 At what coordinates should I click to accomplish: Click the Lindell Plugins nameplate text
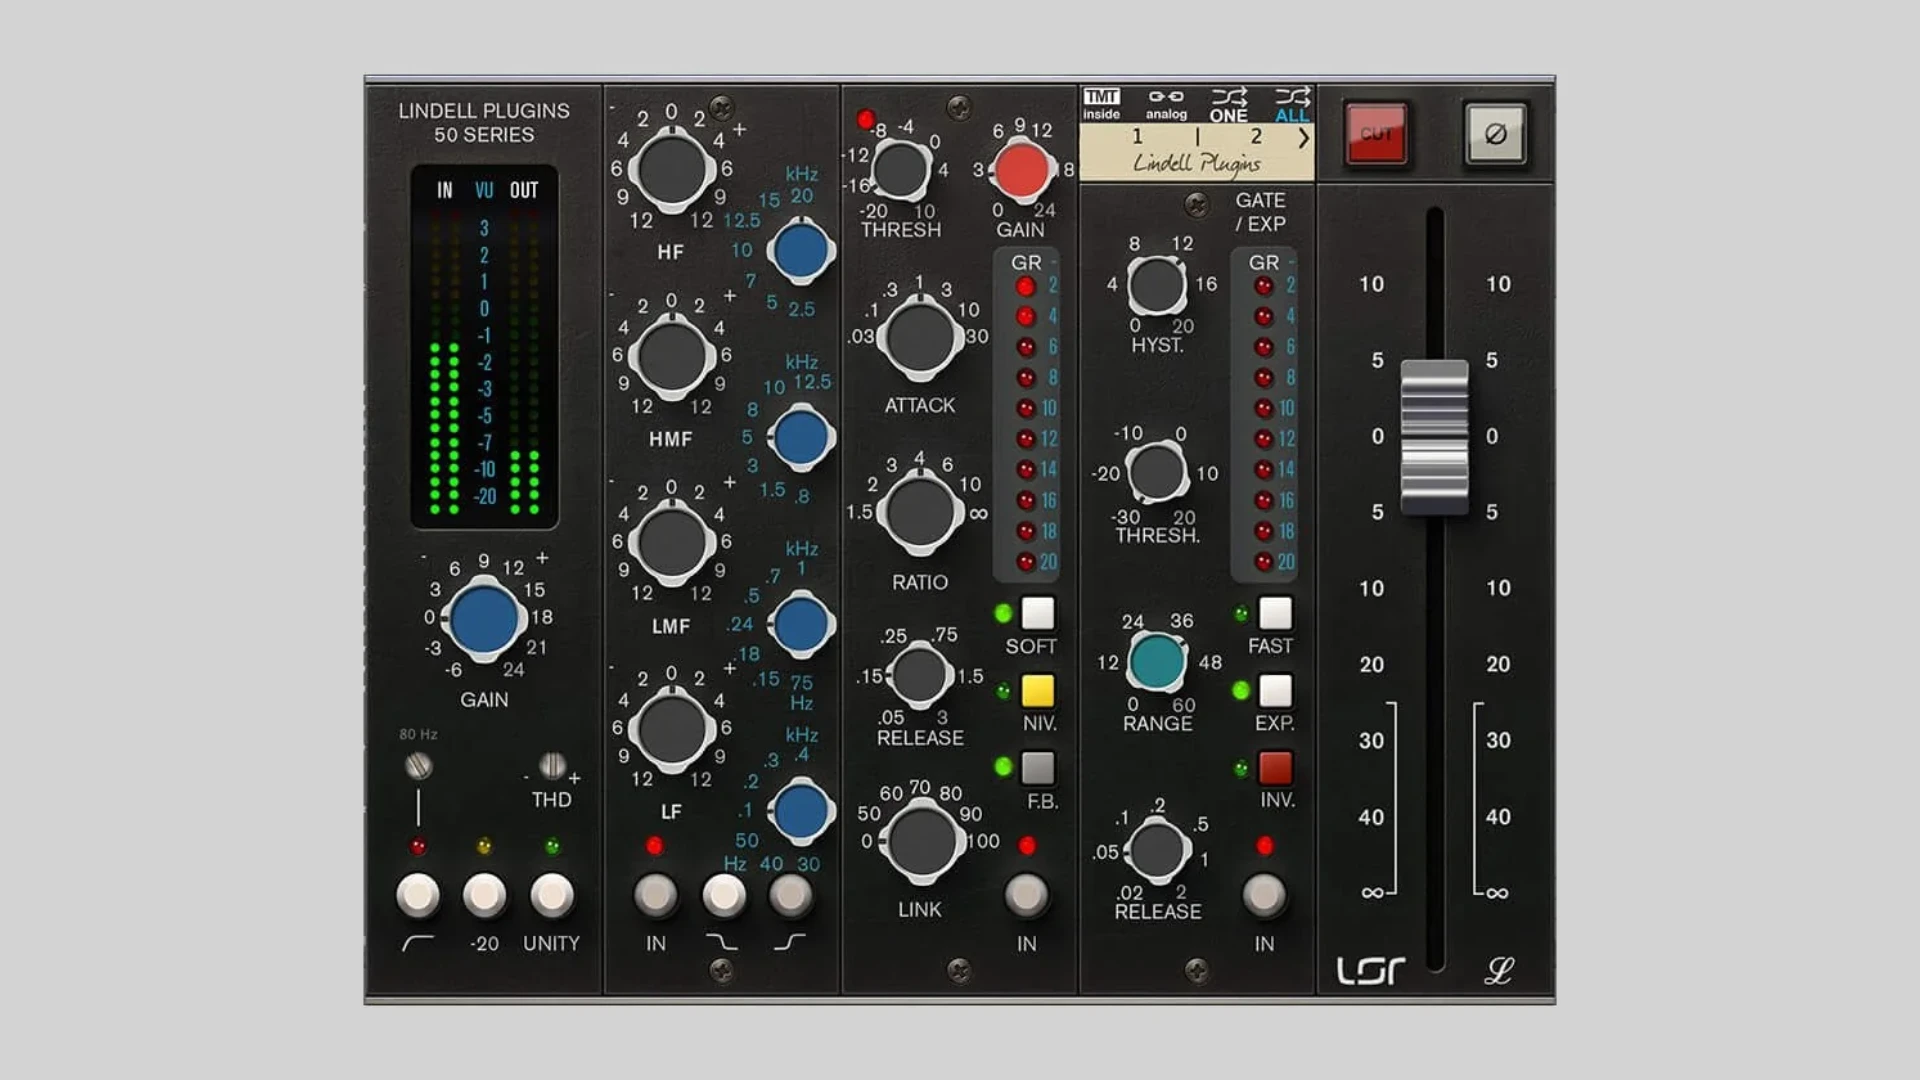pyautogui.click(x=1196, y=164)
